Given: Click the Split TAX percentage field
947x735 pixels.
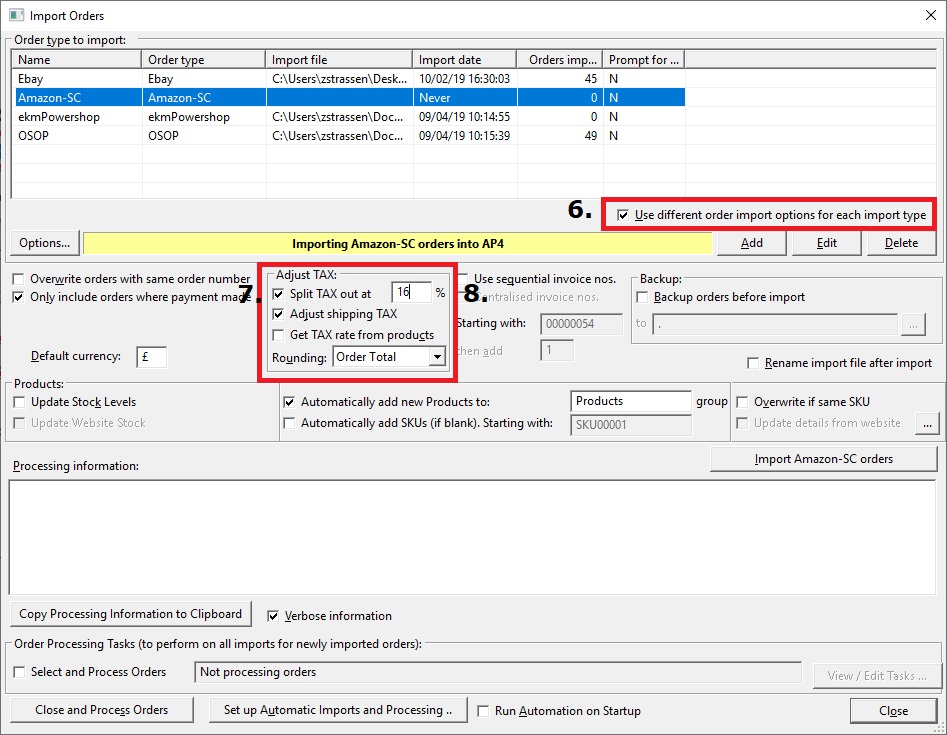Looking at the screenshot, I should pyautogui.click(x=411, y=292).
